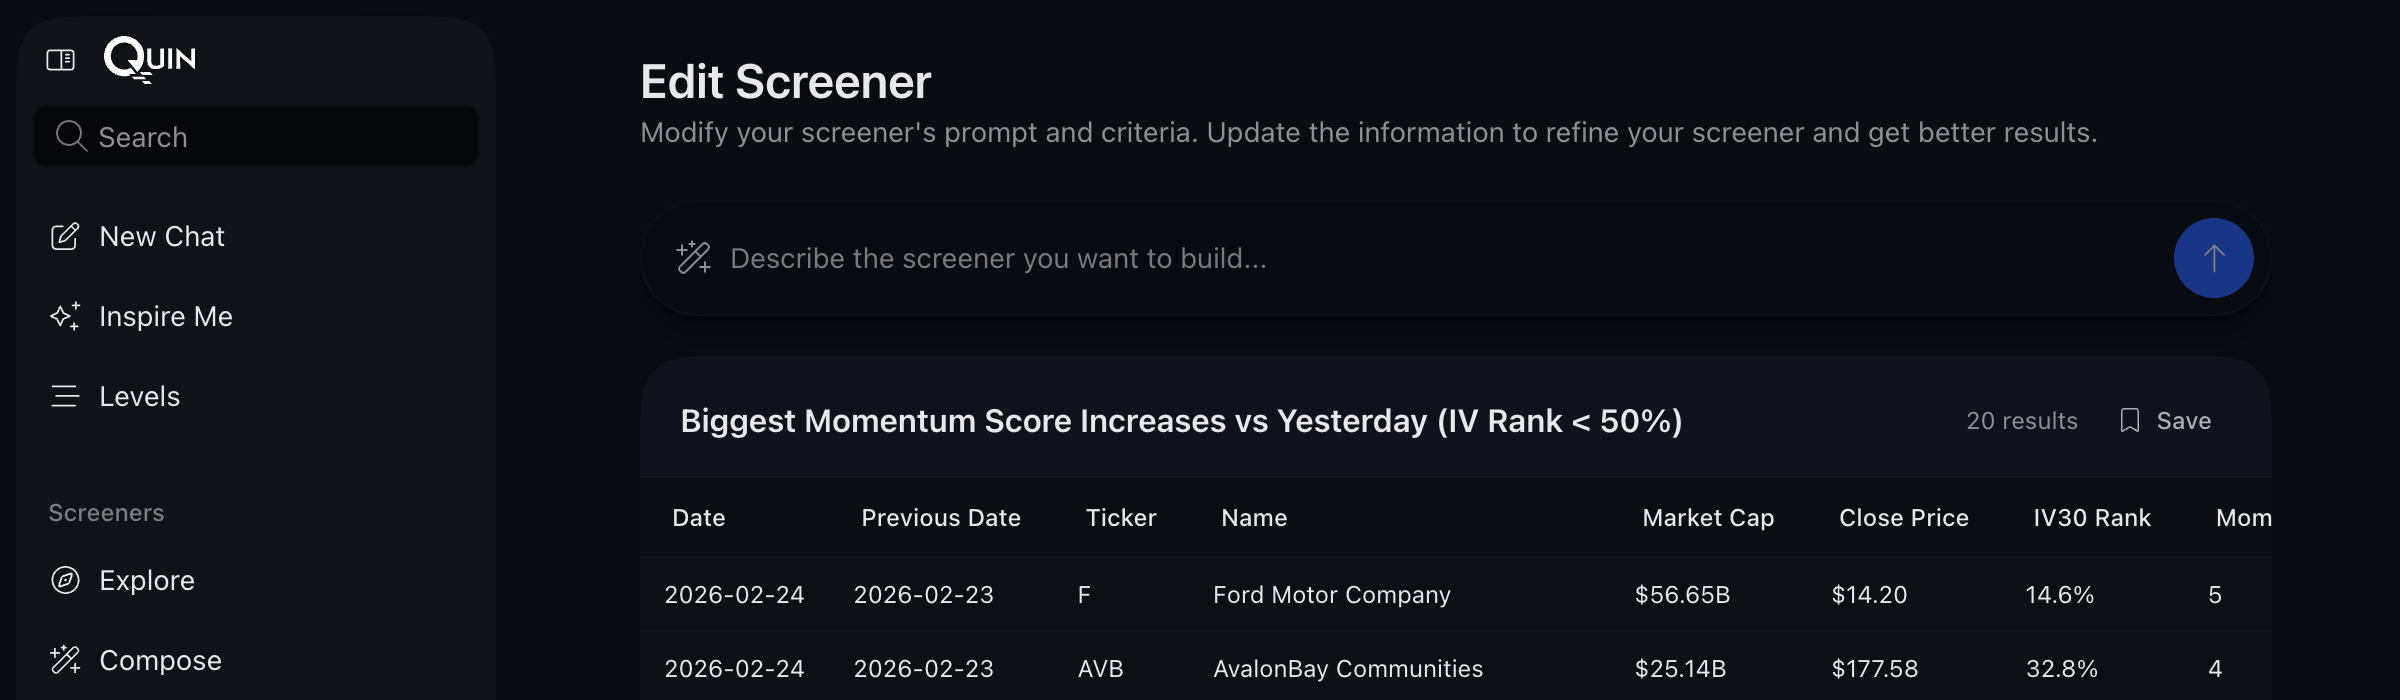
Task: Select Levels in the sidebar
Action: [x=139, y=396]
